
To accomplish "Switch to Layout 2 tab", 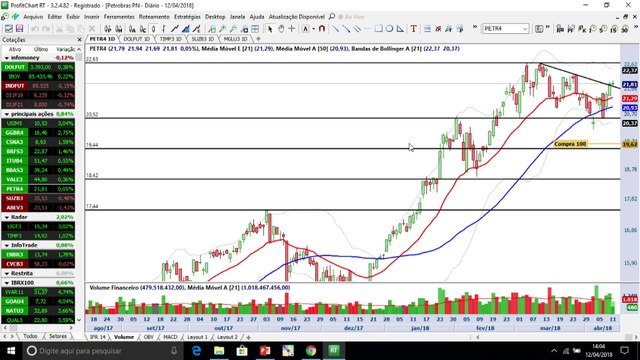I will [x=227, y=337].
